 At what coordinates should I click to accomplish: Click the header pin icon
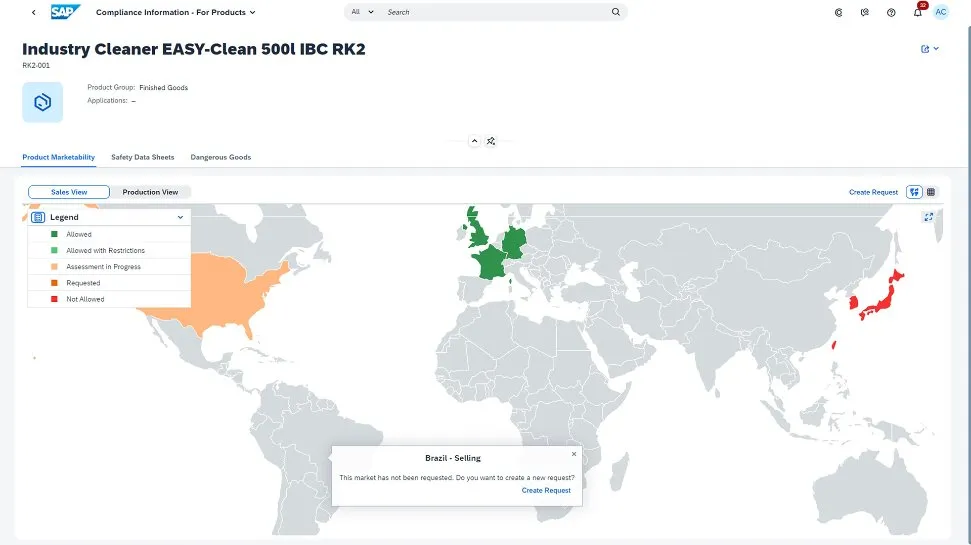point(491,141)
